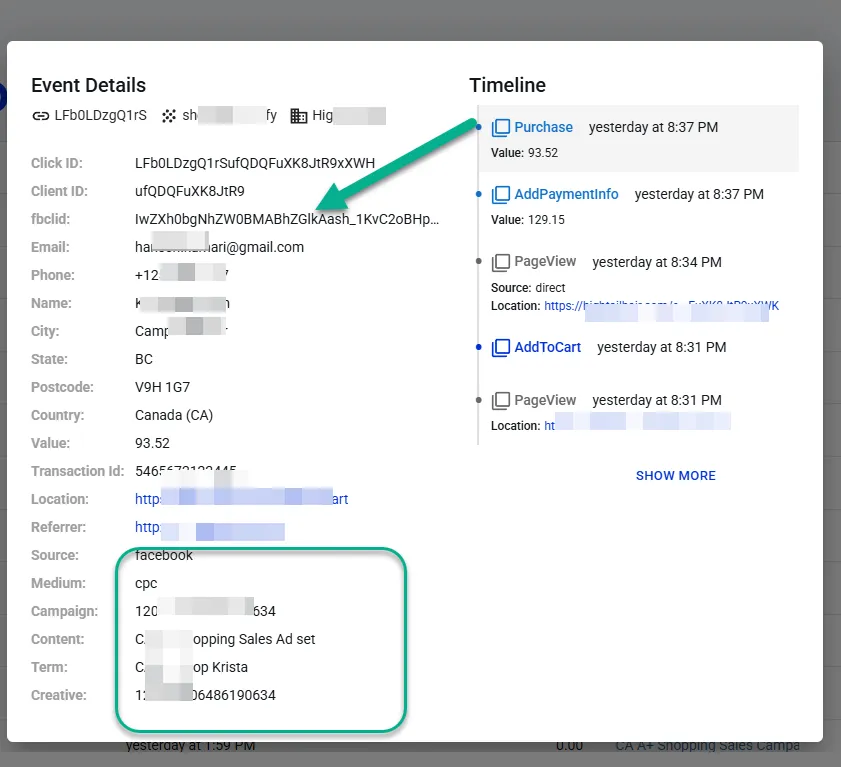841x767 pixels.
Task: Click the Value: 129.15 under AddPaymentInfo
Action: click(x=528, y=220)
